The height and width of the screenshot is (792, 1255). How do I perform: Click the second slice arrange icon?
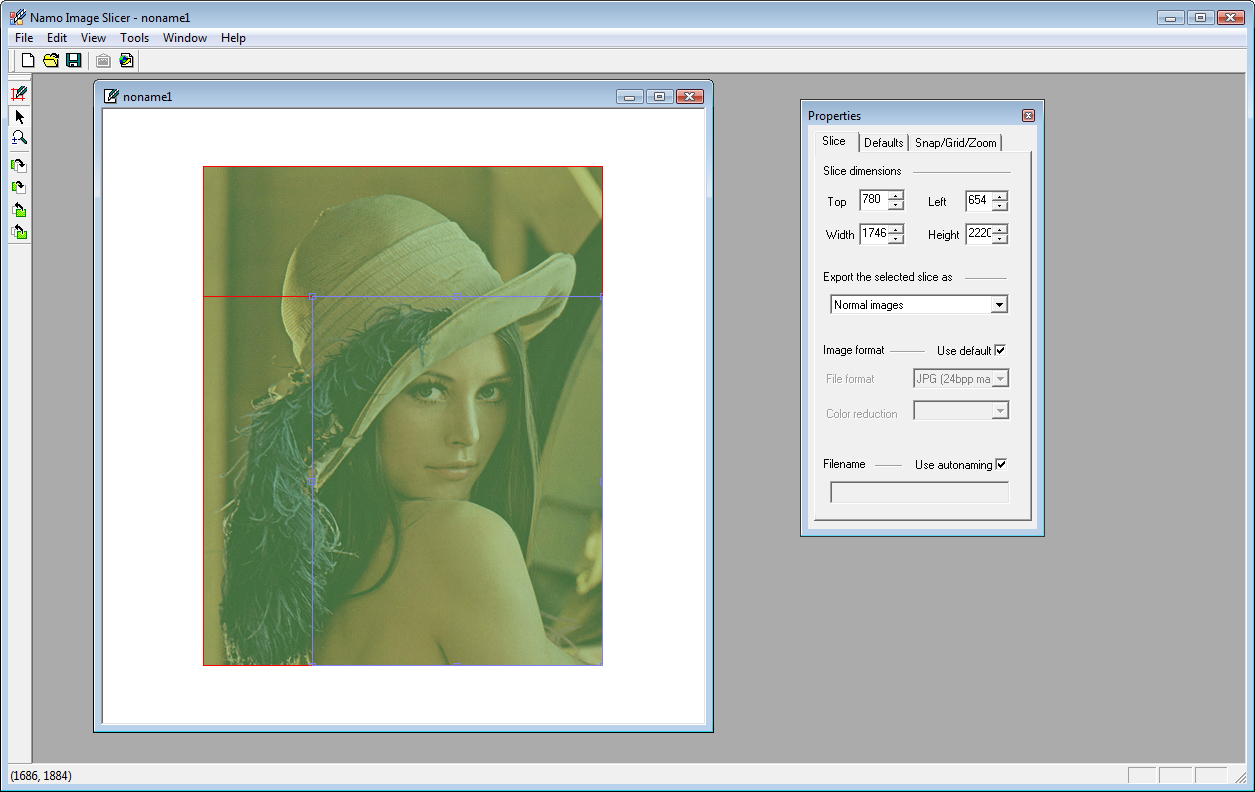(x=19, y=187)
